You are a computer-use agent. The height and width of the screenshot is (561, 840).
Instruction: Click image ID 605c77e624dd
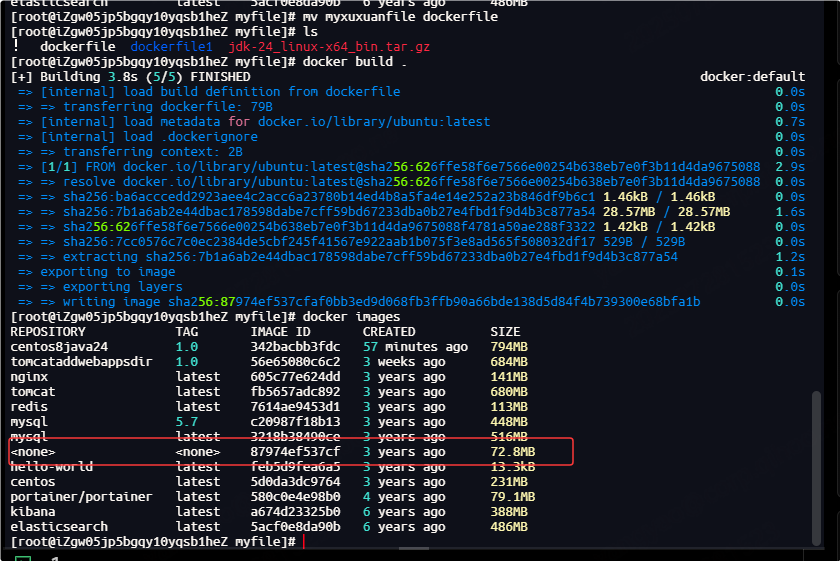pos(295,377)
